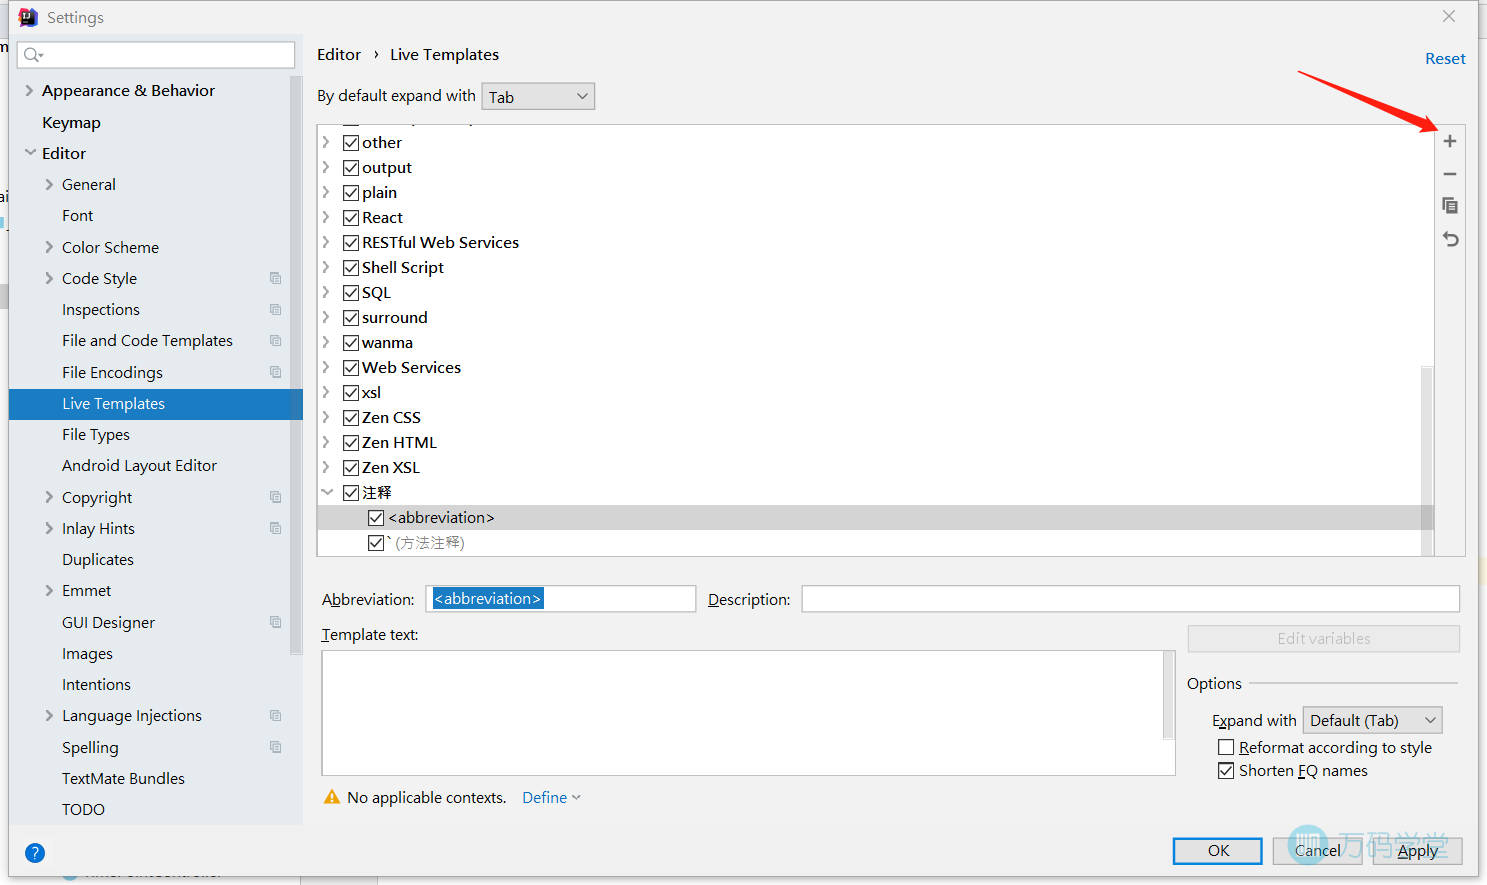Toggle the 'other' template group checkbox

(351, 143)
